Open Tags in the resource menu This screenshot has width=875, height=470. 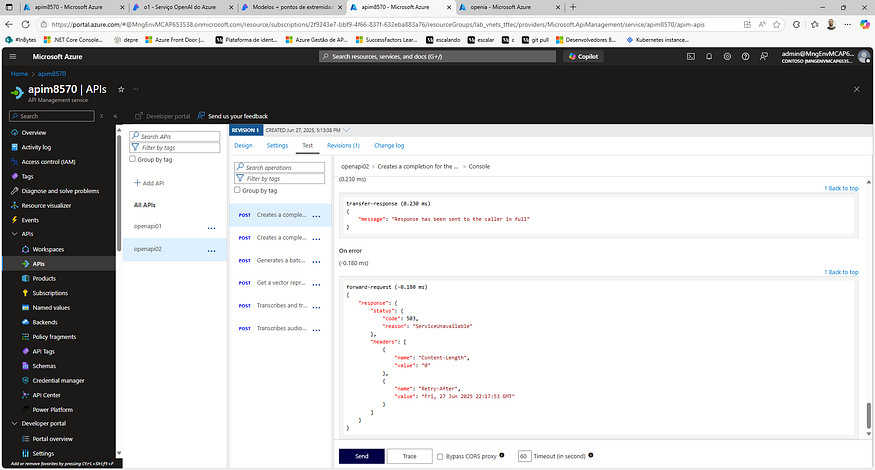(x=27, y=176)
